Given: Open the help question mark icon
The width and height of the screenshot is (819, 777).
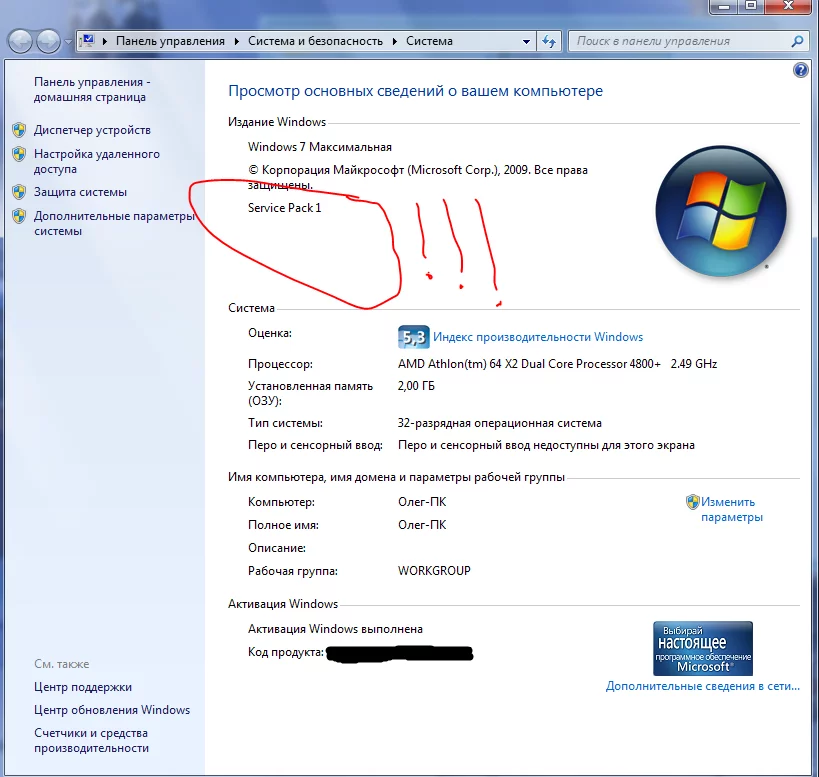Looking at the screenshot, I should [800, 69].
